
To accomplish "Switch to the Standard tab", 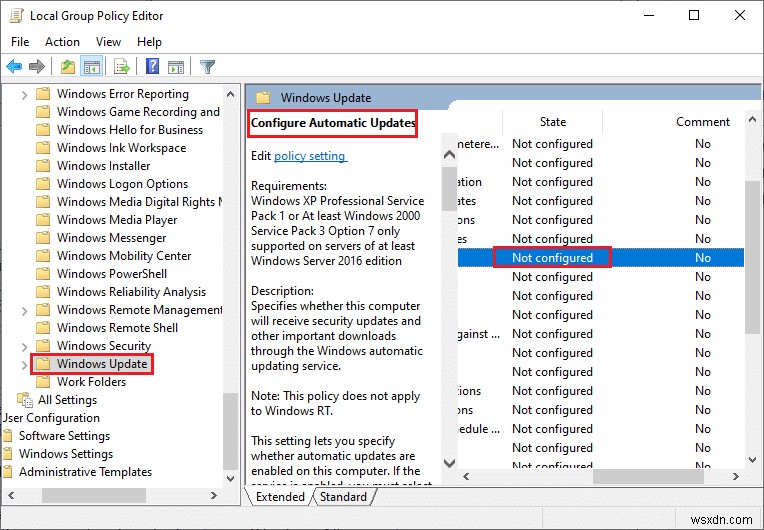I will point(344,496).
